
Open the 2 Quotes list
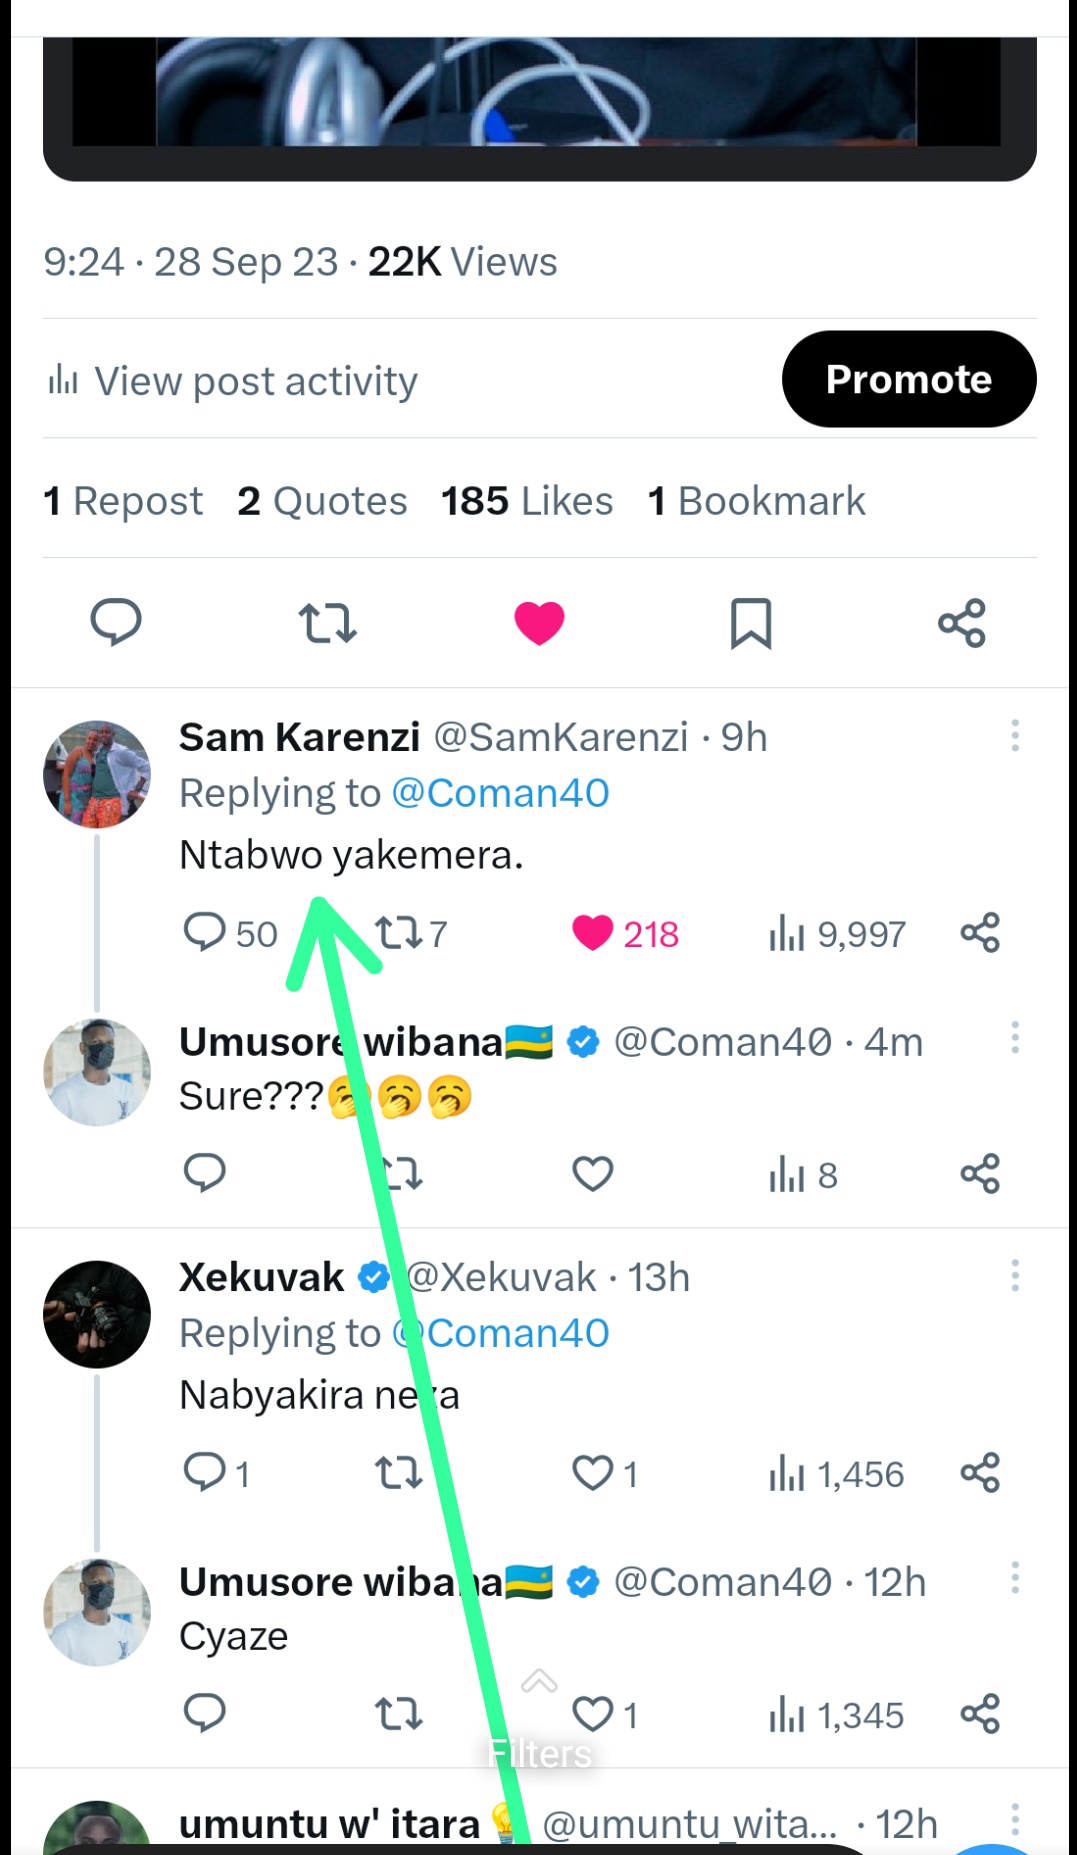click(322, 501)
